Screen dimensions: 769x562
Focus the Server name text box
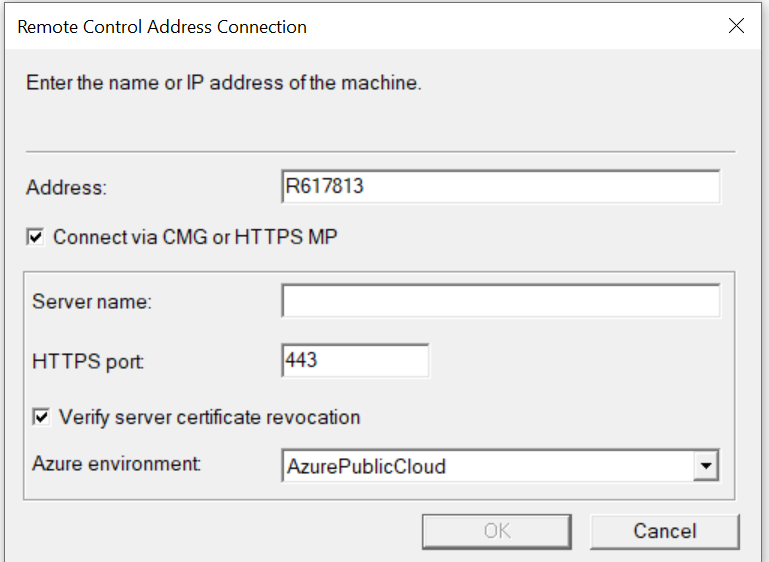point(501,301)
